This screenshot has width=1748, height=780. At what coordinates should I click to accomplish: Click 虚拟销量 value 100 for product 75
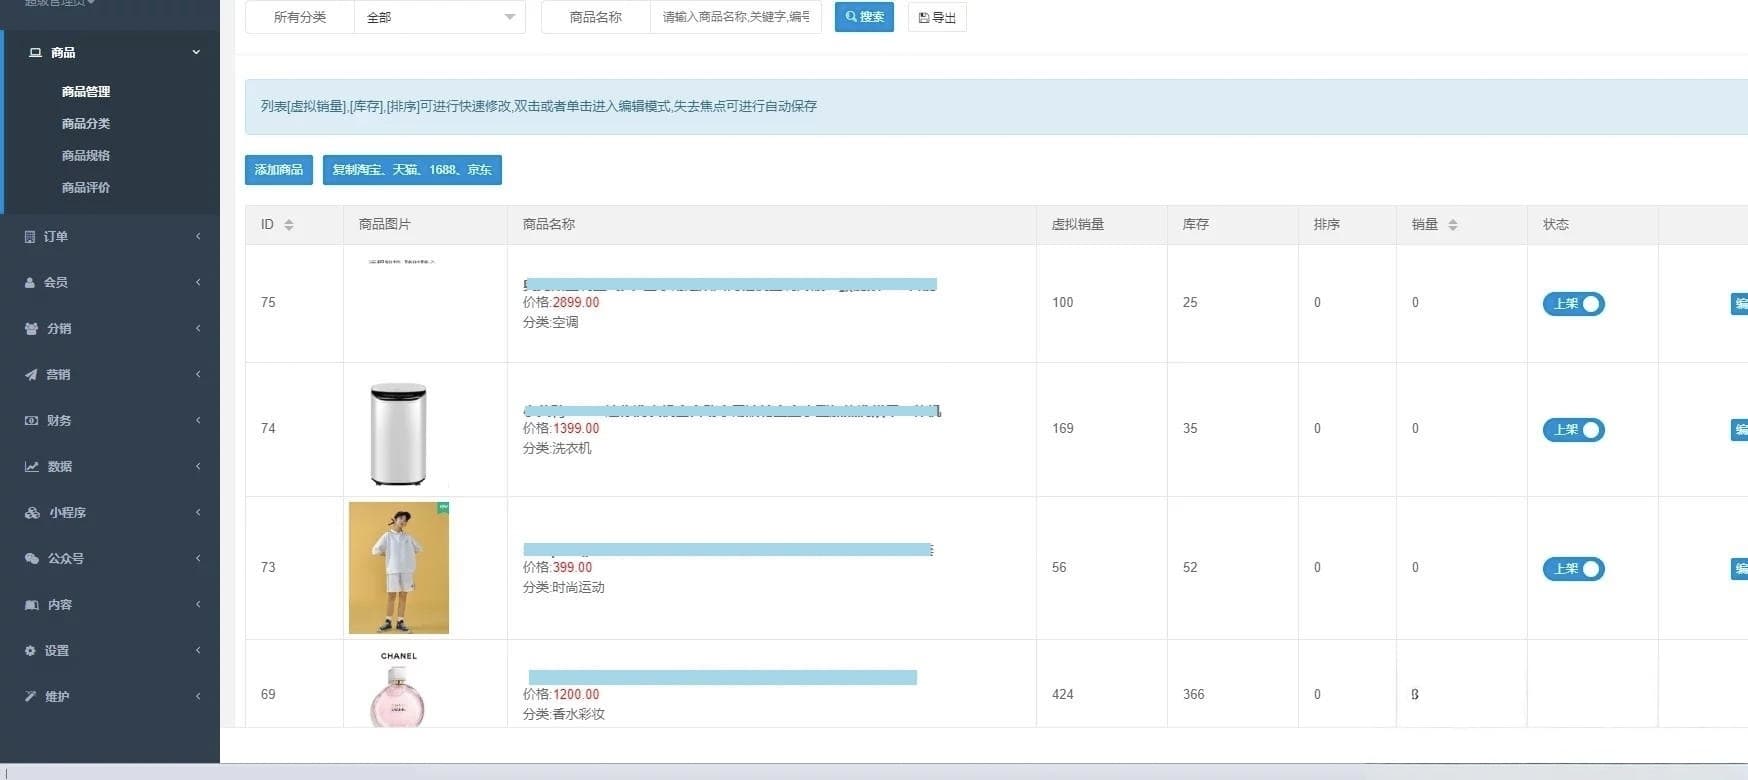click(x=1062, y=303)
